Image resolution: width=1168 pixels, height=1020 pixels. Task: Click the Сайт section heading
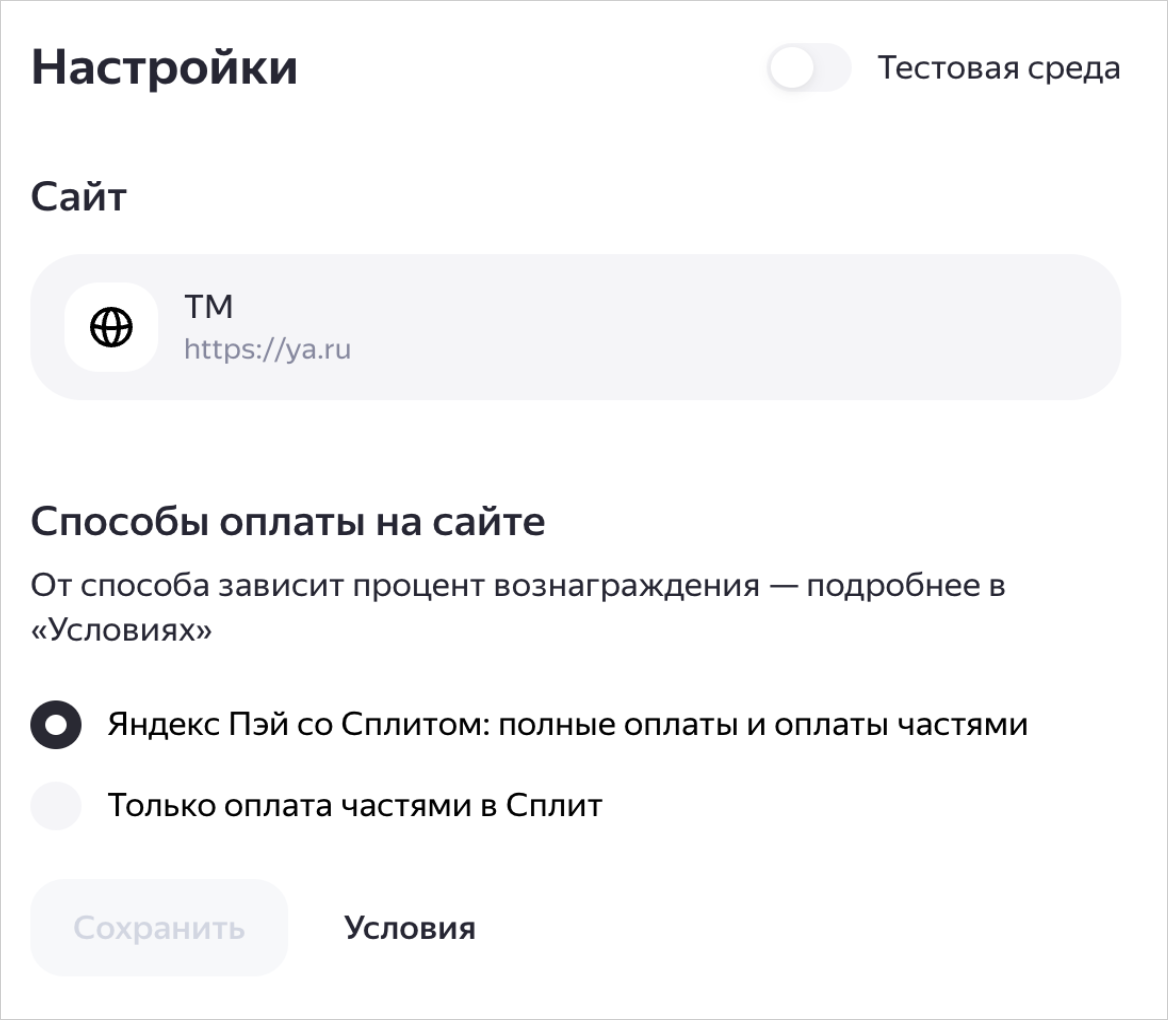(x=78, y=197)
